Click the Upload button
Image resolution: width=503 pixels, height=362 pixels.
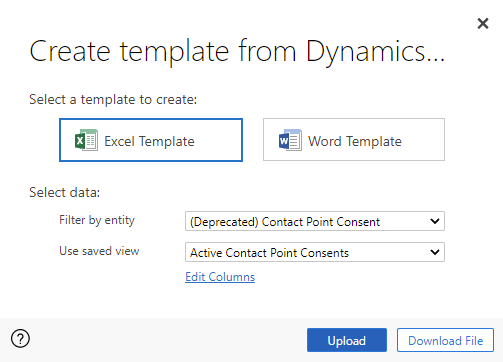tap(347, 340)
